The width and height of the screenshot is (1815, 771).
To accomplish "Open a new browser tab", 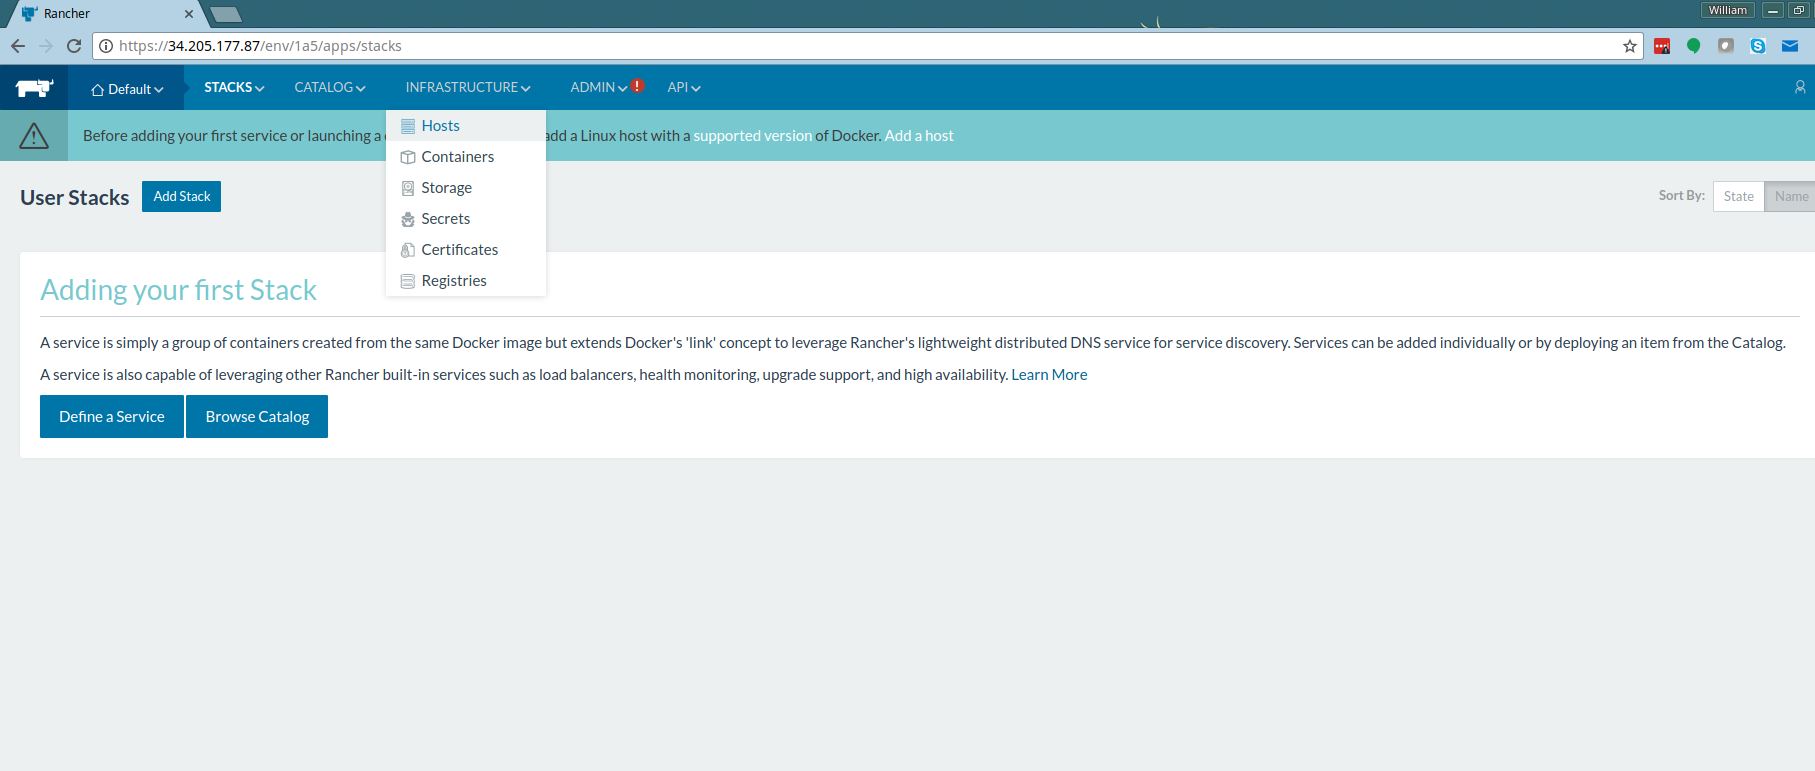I will point(227,14).
